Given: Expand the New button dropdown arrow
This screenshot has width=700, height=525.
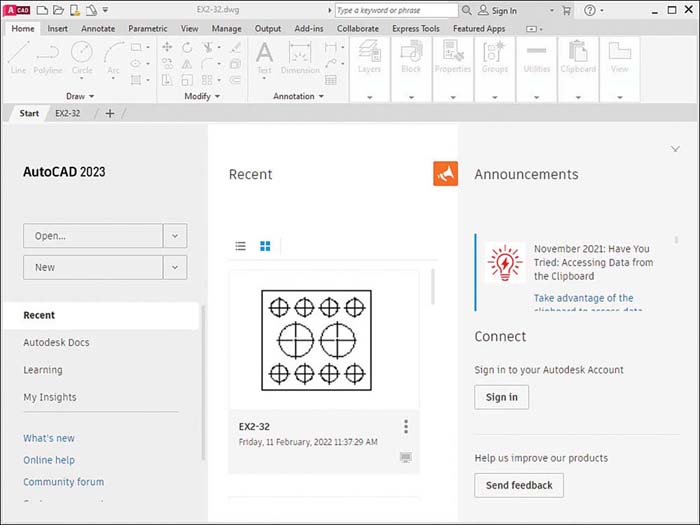Looking at the screenshot, I should [175, 267].
